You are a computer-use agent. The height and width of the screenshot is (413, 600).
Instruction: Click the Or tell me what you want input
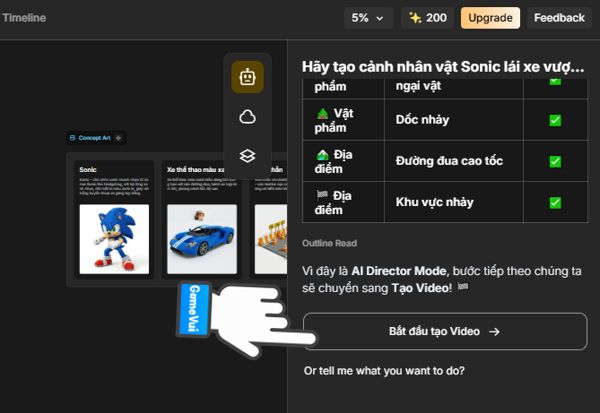[384, 371]
